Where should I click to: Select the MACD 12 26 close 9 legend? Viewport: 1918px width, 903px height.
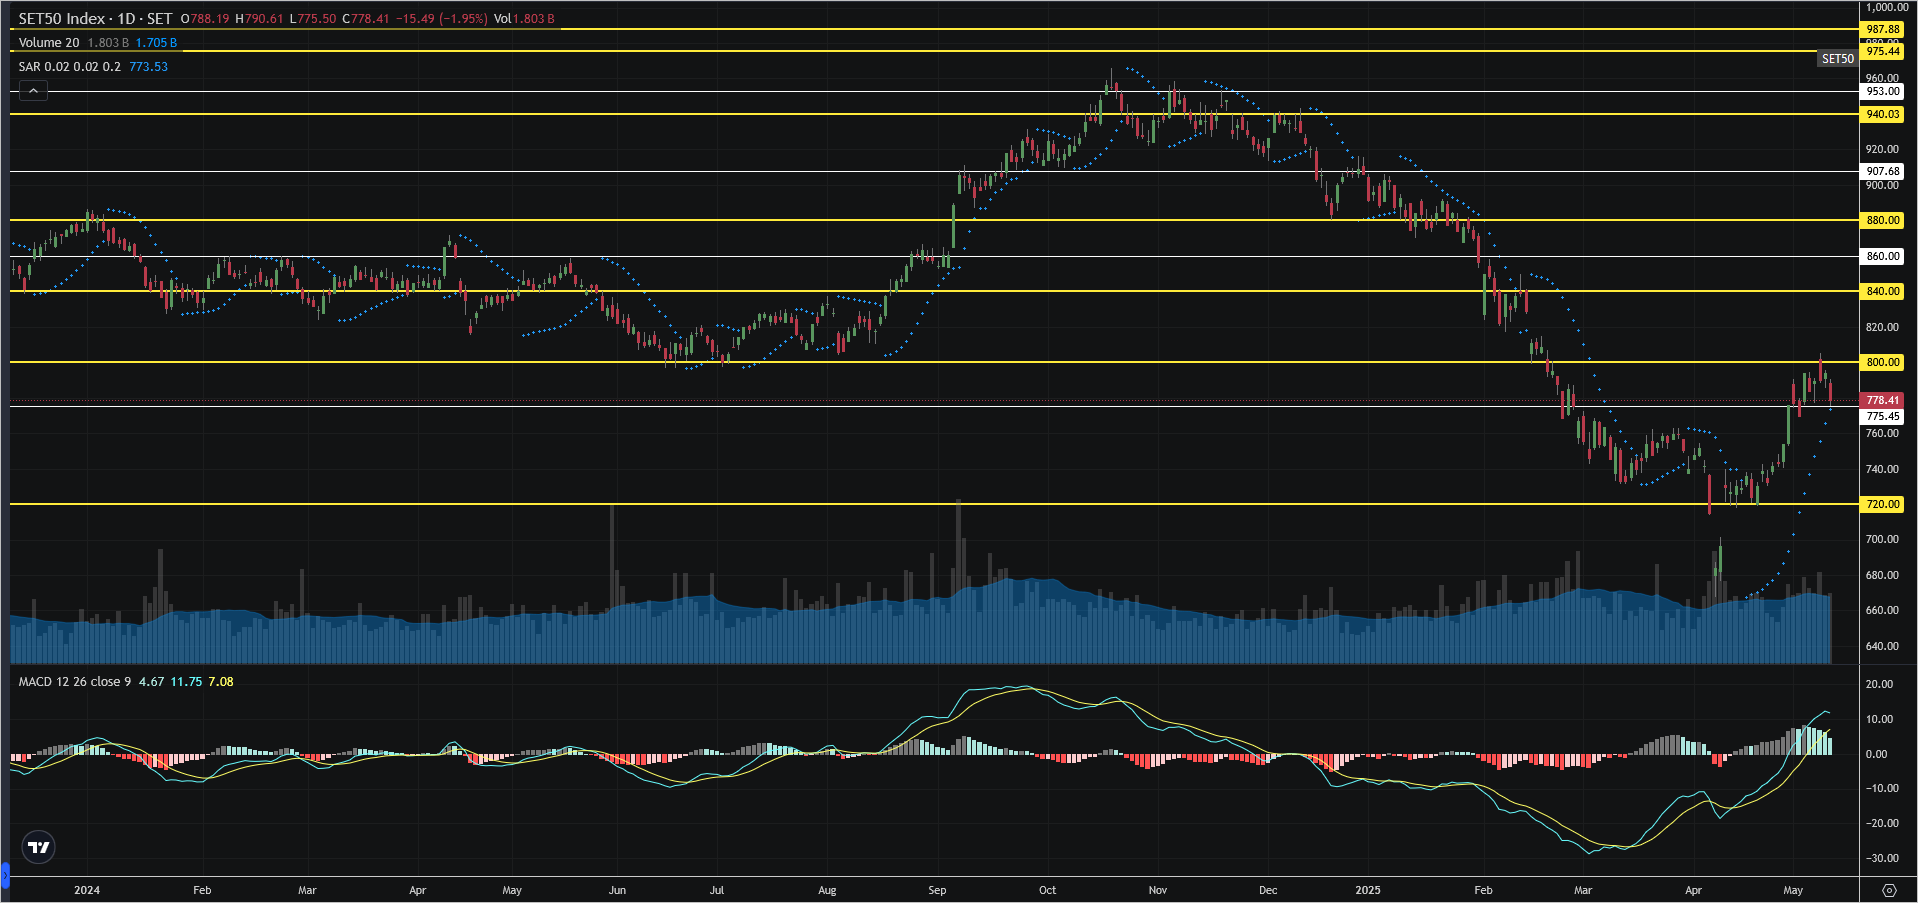click(75, 682)
